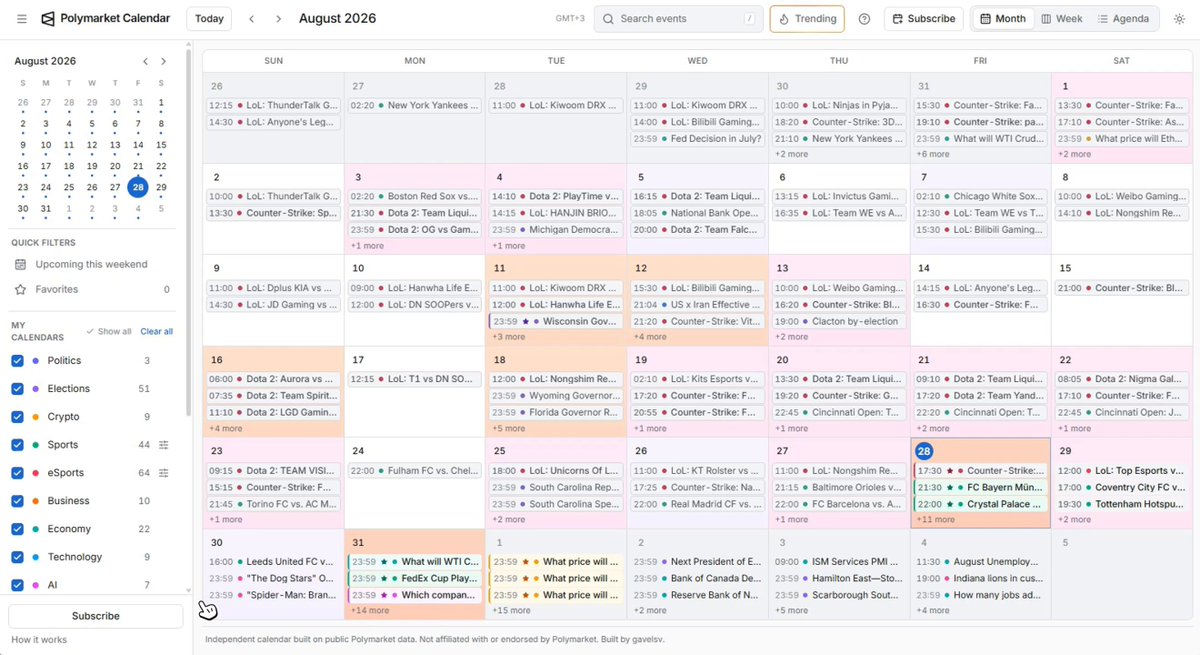Click the Trending button
The image size is (1200, 655).
[x=807, y=19]
